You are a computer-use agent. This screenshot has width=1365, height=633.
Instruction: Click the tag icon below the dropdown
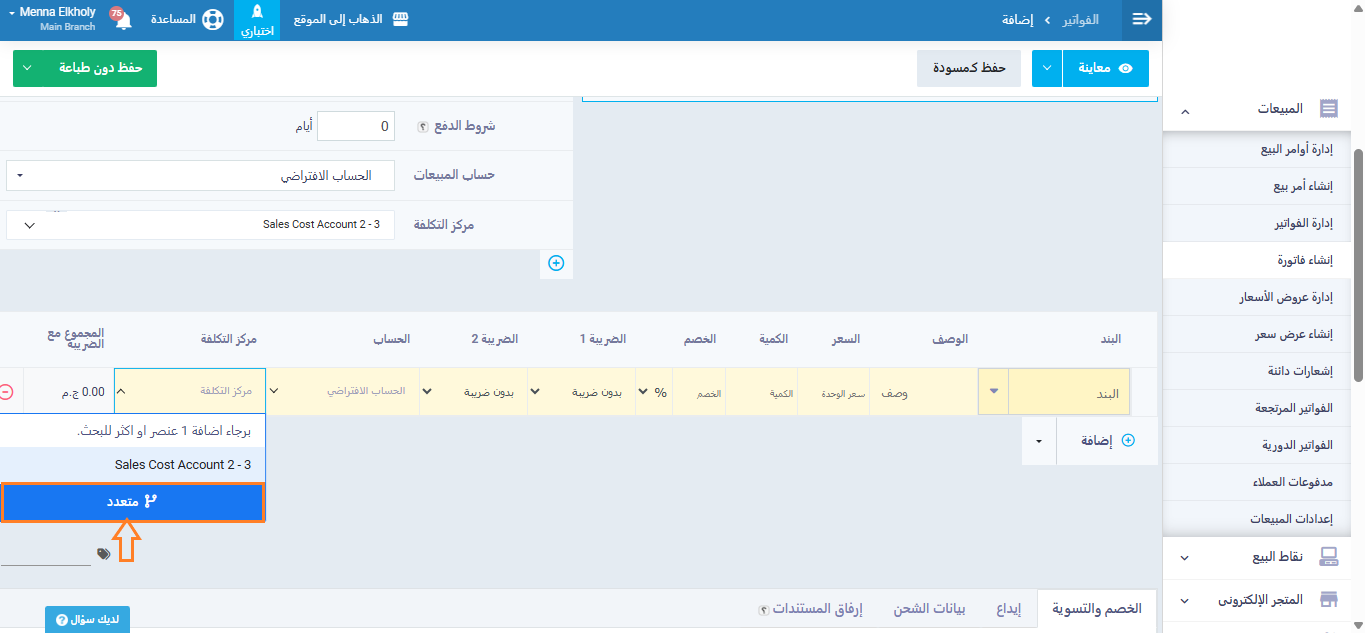[x=104, y=554]
